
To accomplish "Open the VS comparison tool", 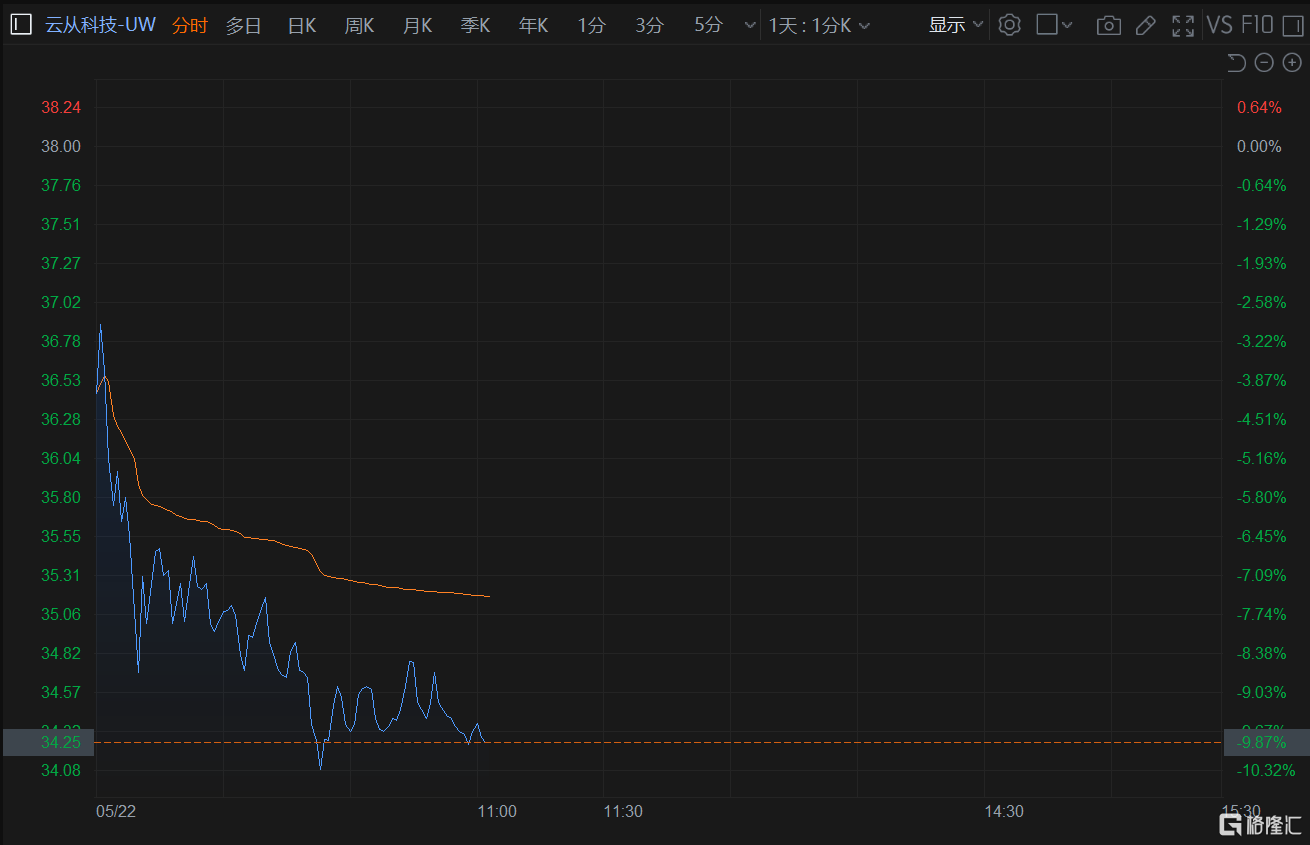I will point(1219,25).
